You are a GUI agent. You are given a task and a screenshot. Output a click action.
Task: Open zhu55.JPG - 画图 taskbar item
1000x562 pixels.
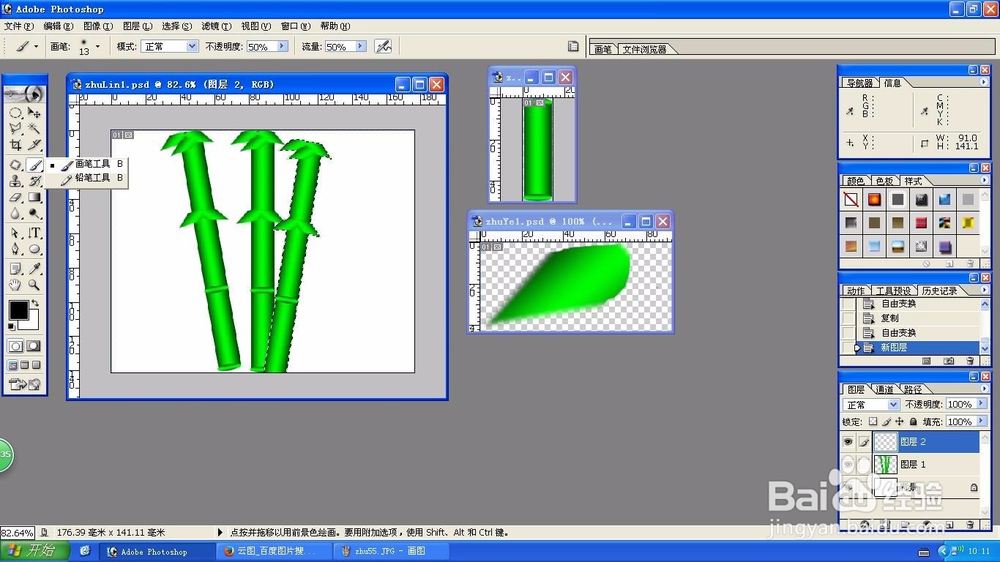[x=390, y=551]
